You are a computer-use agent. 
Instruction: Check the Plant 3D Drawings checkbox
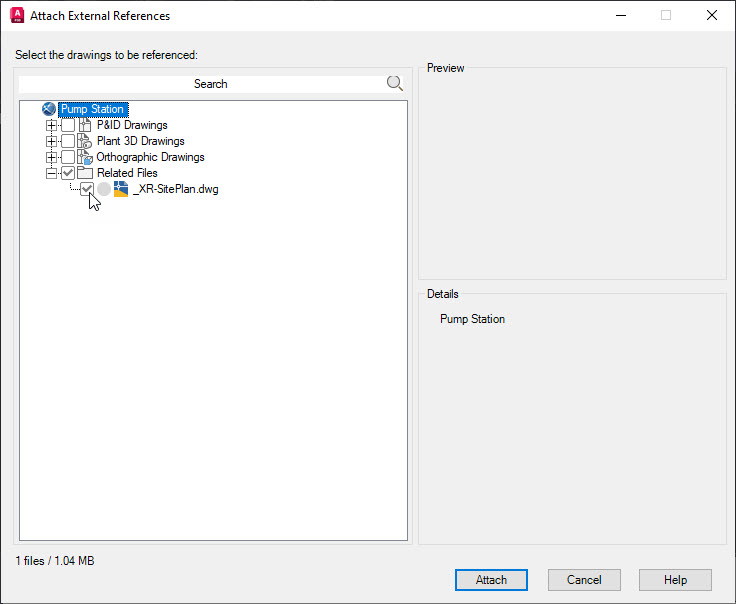(68, 141)
